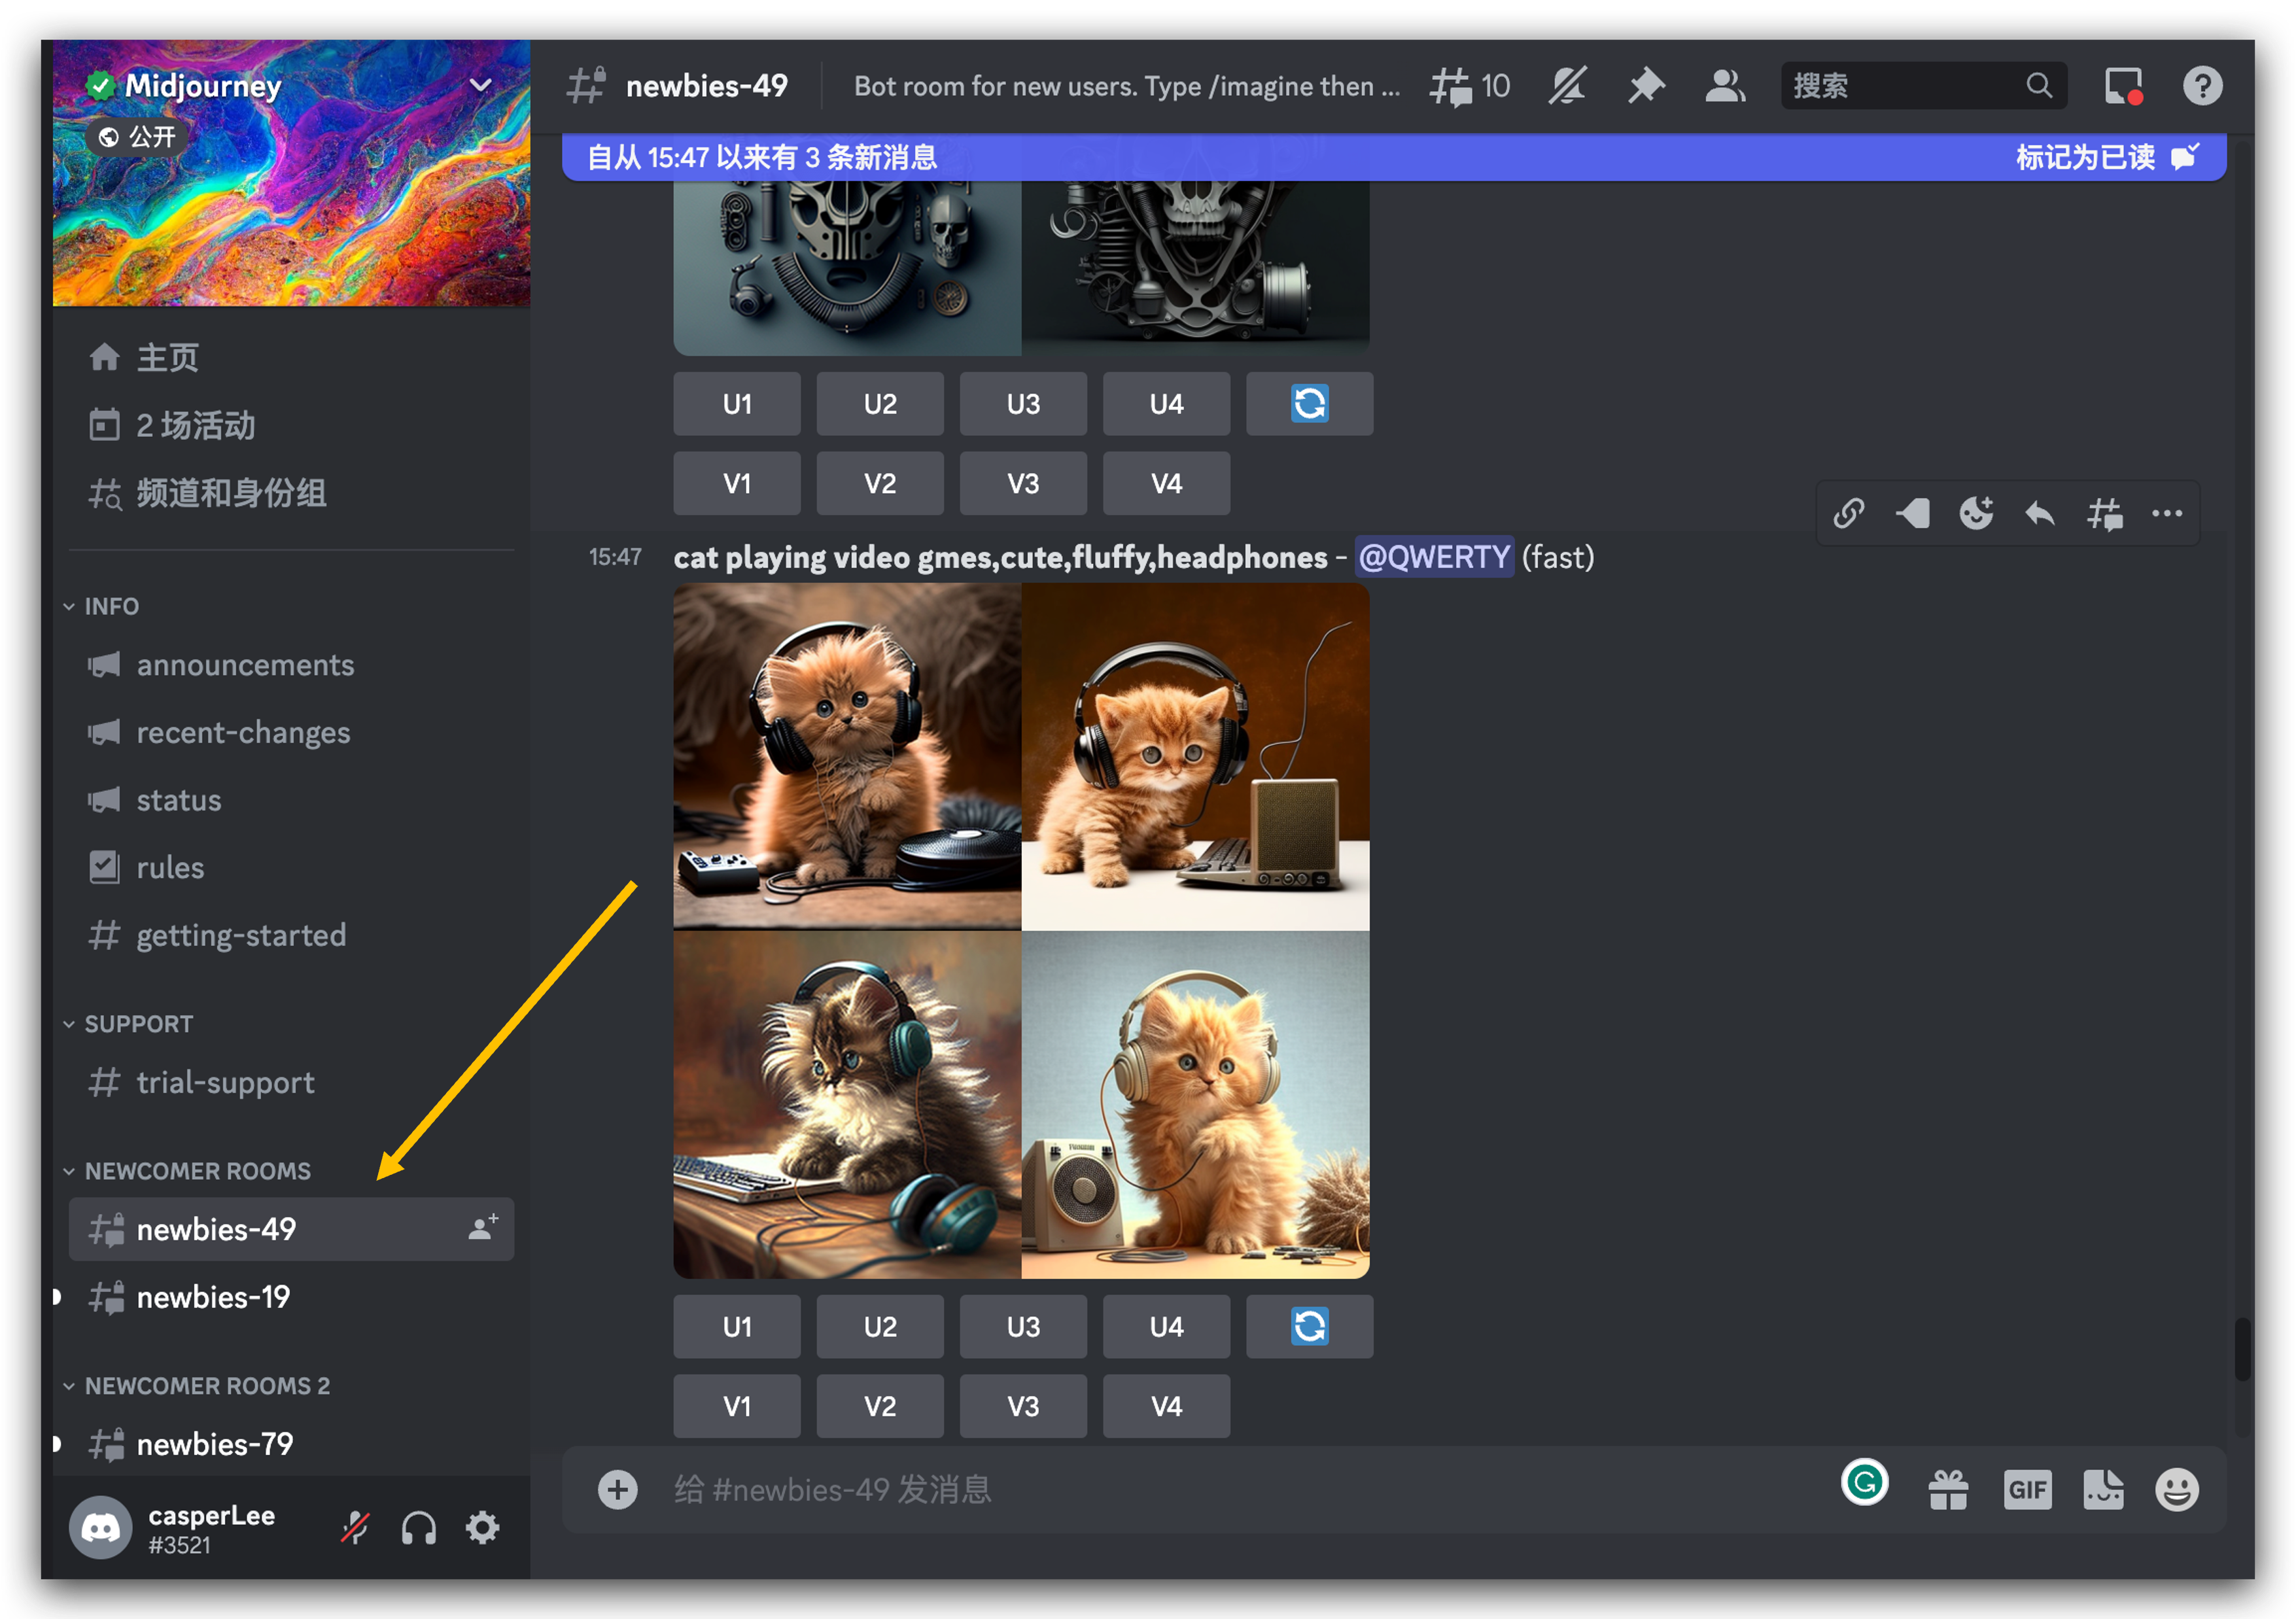Open the announcements channel

[291, 665]
